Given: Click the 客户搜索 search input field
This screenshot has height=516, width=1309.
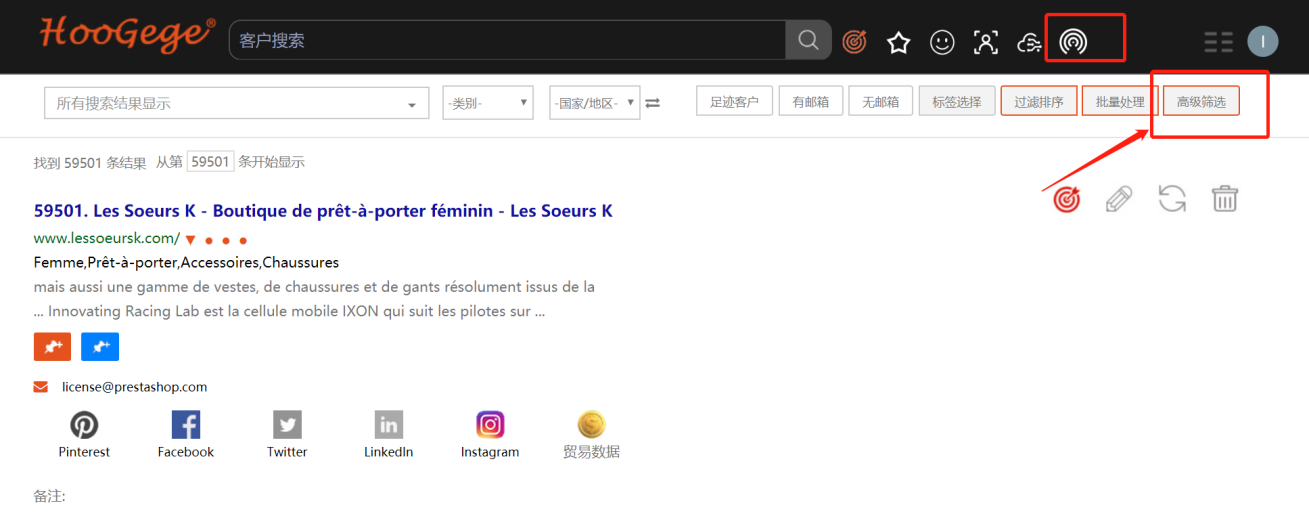Looking at the screenshot, I should tap(508, 41).
